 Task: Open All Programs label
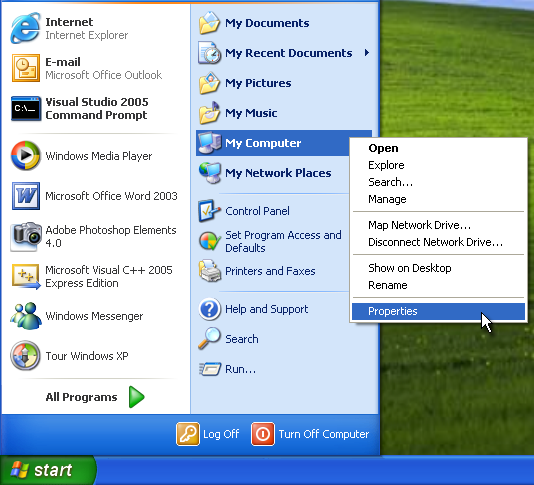point(81,397)
